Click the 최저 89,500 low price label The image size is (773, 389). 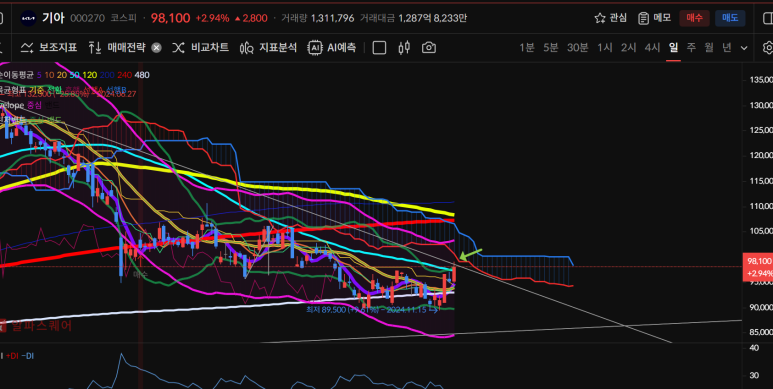pos(372,310)
